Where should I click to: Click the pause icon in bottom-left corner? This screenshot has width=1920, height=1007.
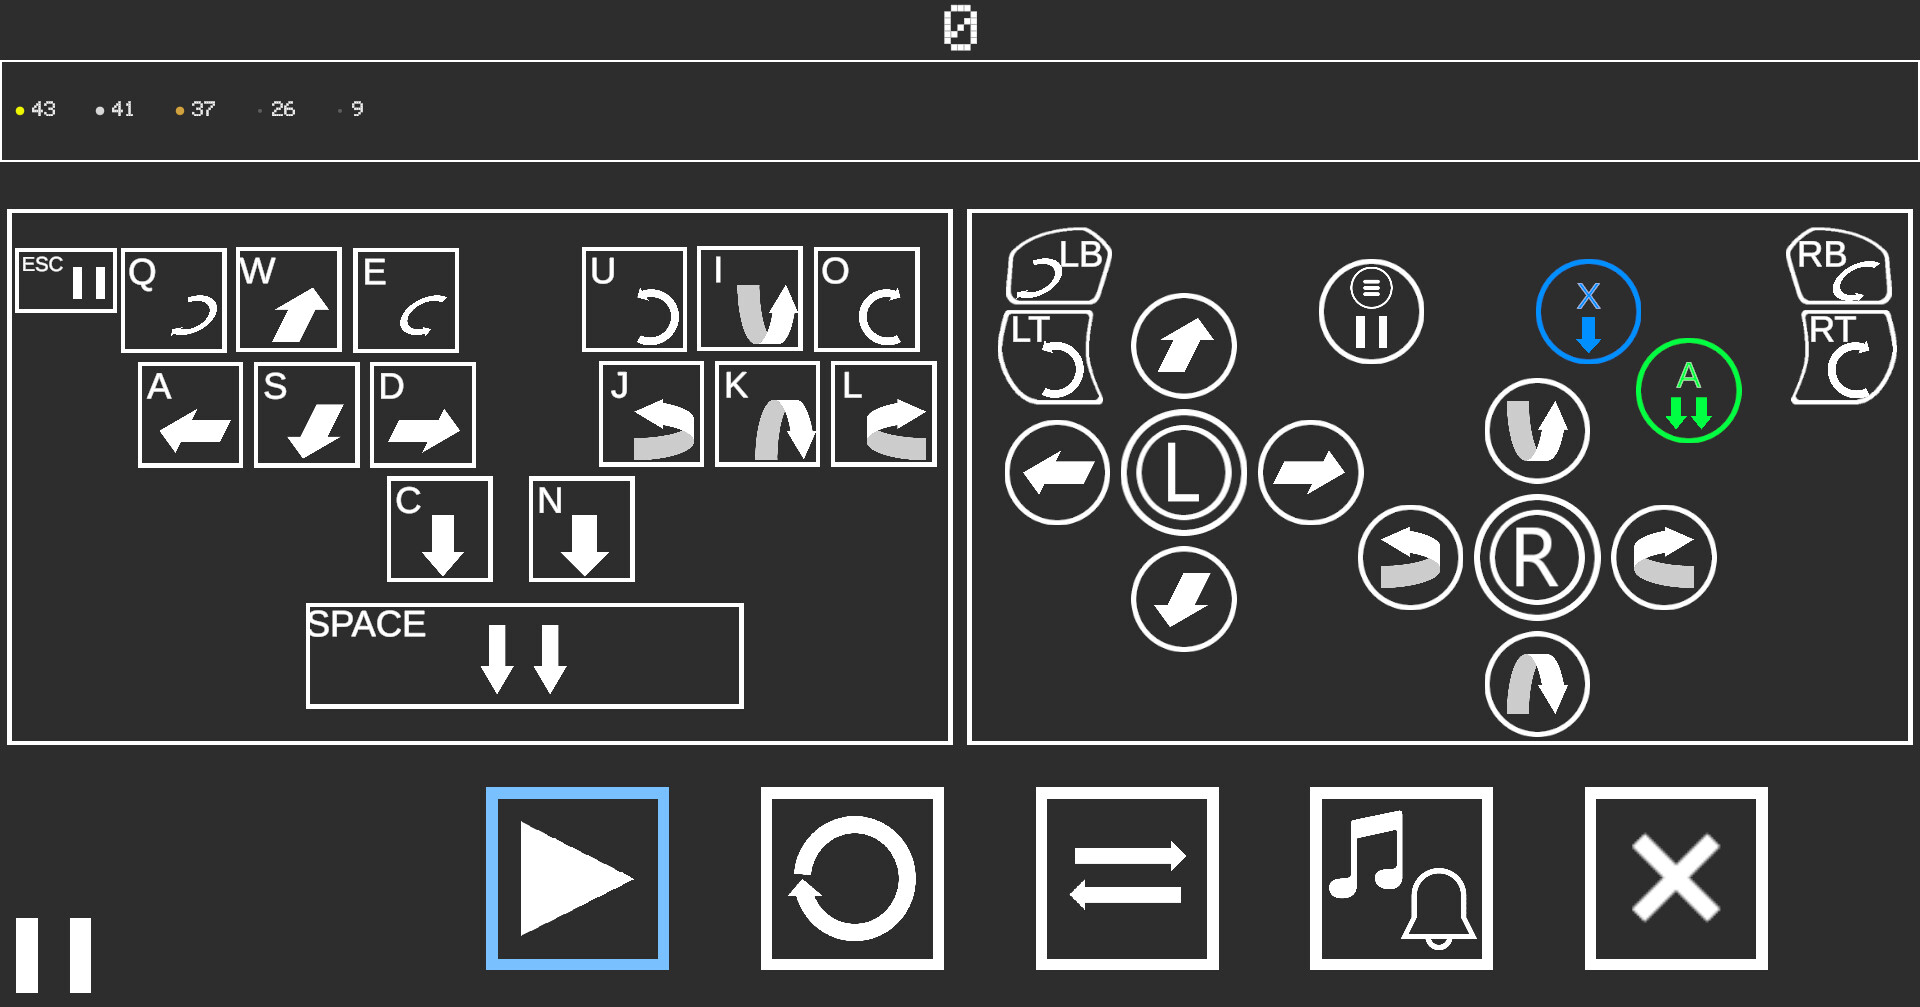pyautogui.click(x=53, y=955)
